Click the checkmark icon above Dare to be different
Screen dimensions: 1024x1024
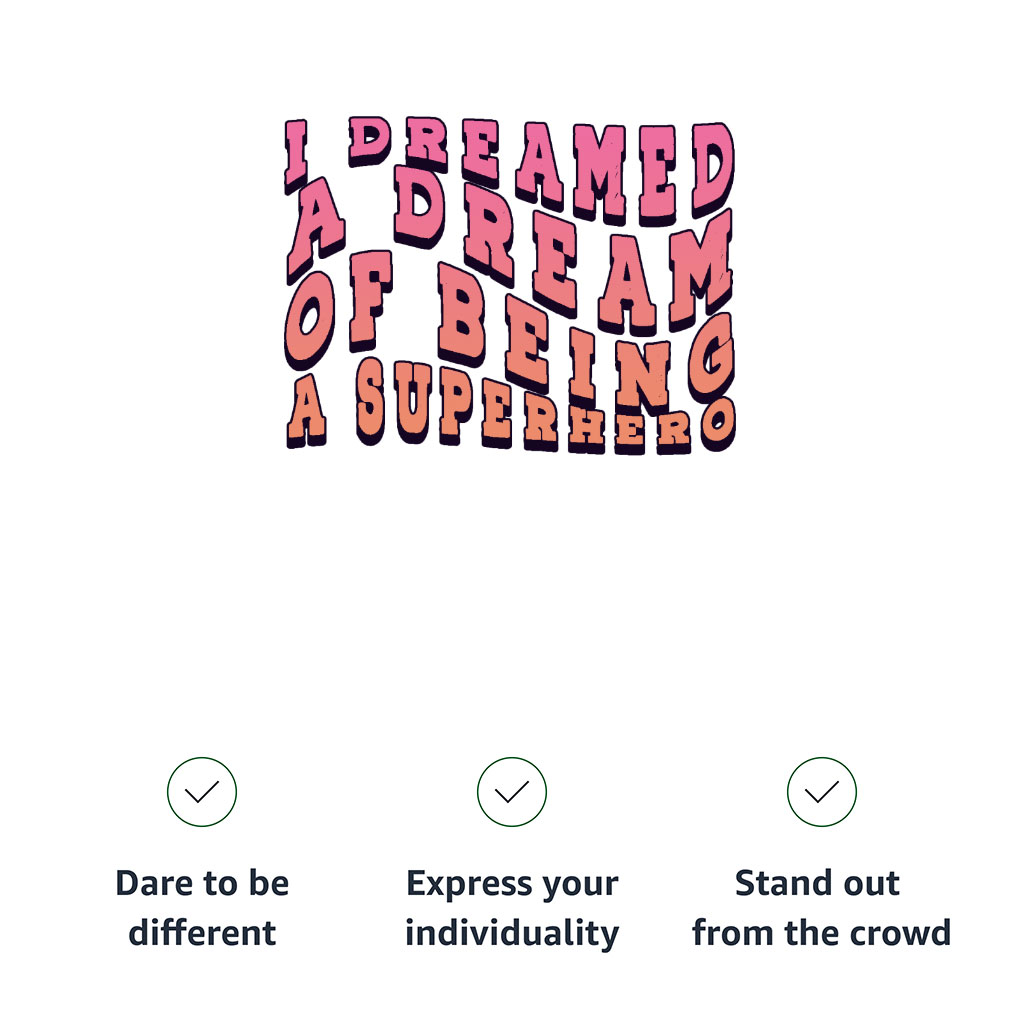202,792
